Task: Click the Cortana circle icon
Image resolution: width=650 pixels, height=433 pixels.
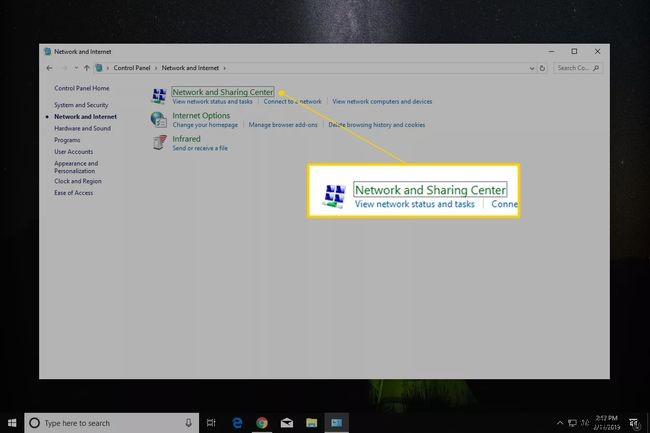Action: tap(35, 423)
